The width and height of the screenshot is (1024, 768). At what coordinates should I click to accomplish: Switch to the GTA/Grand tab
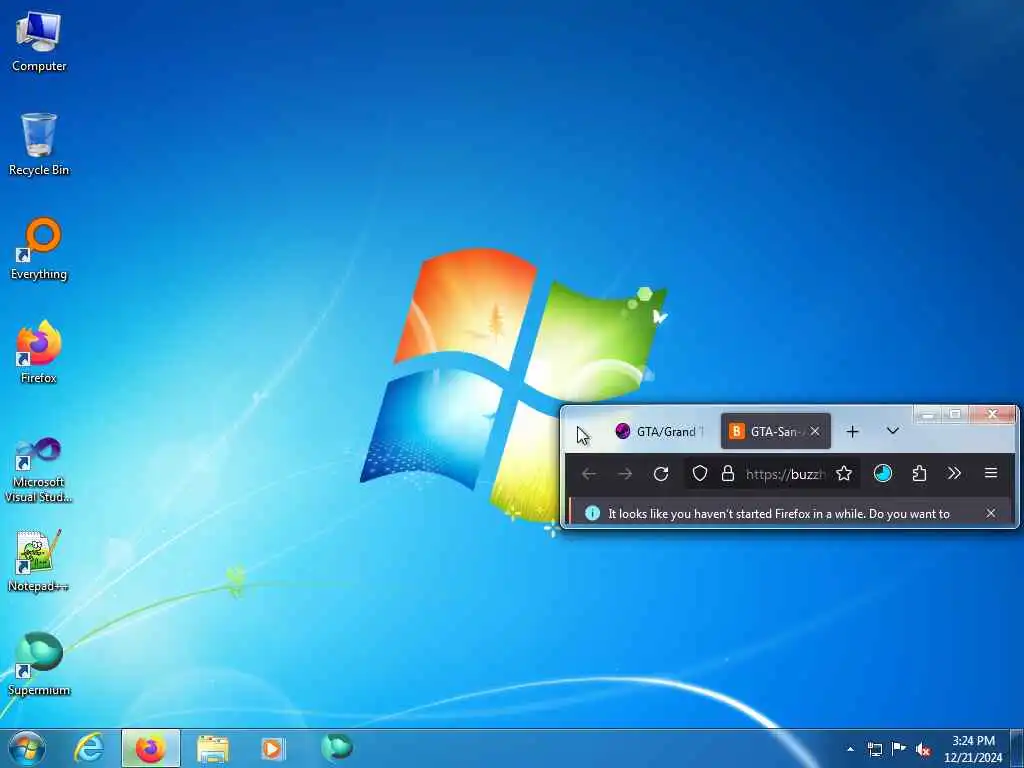[660, 432]
